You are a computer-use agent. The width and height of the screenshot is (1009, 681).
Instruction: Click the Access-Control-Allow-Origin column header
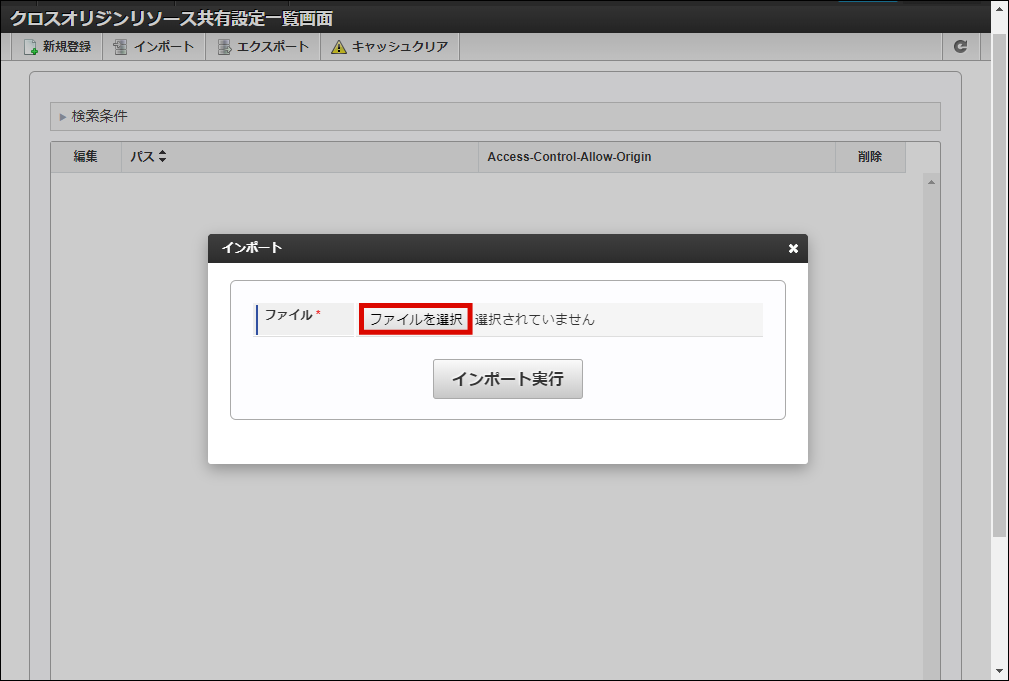570,156
